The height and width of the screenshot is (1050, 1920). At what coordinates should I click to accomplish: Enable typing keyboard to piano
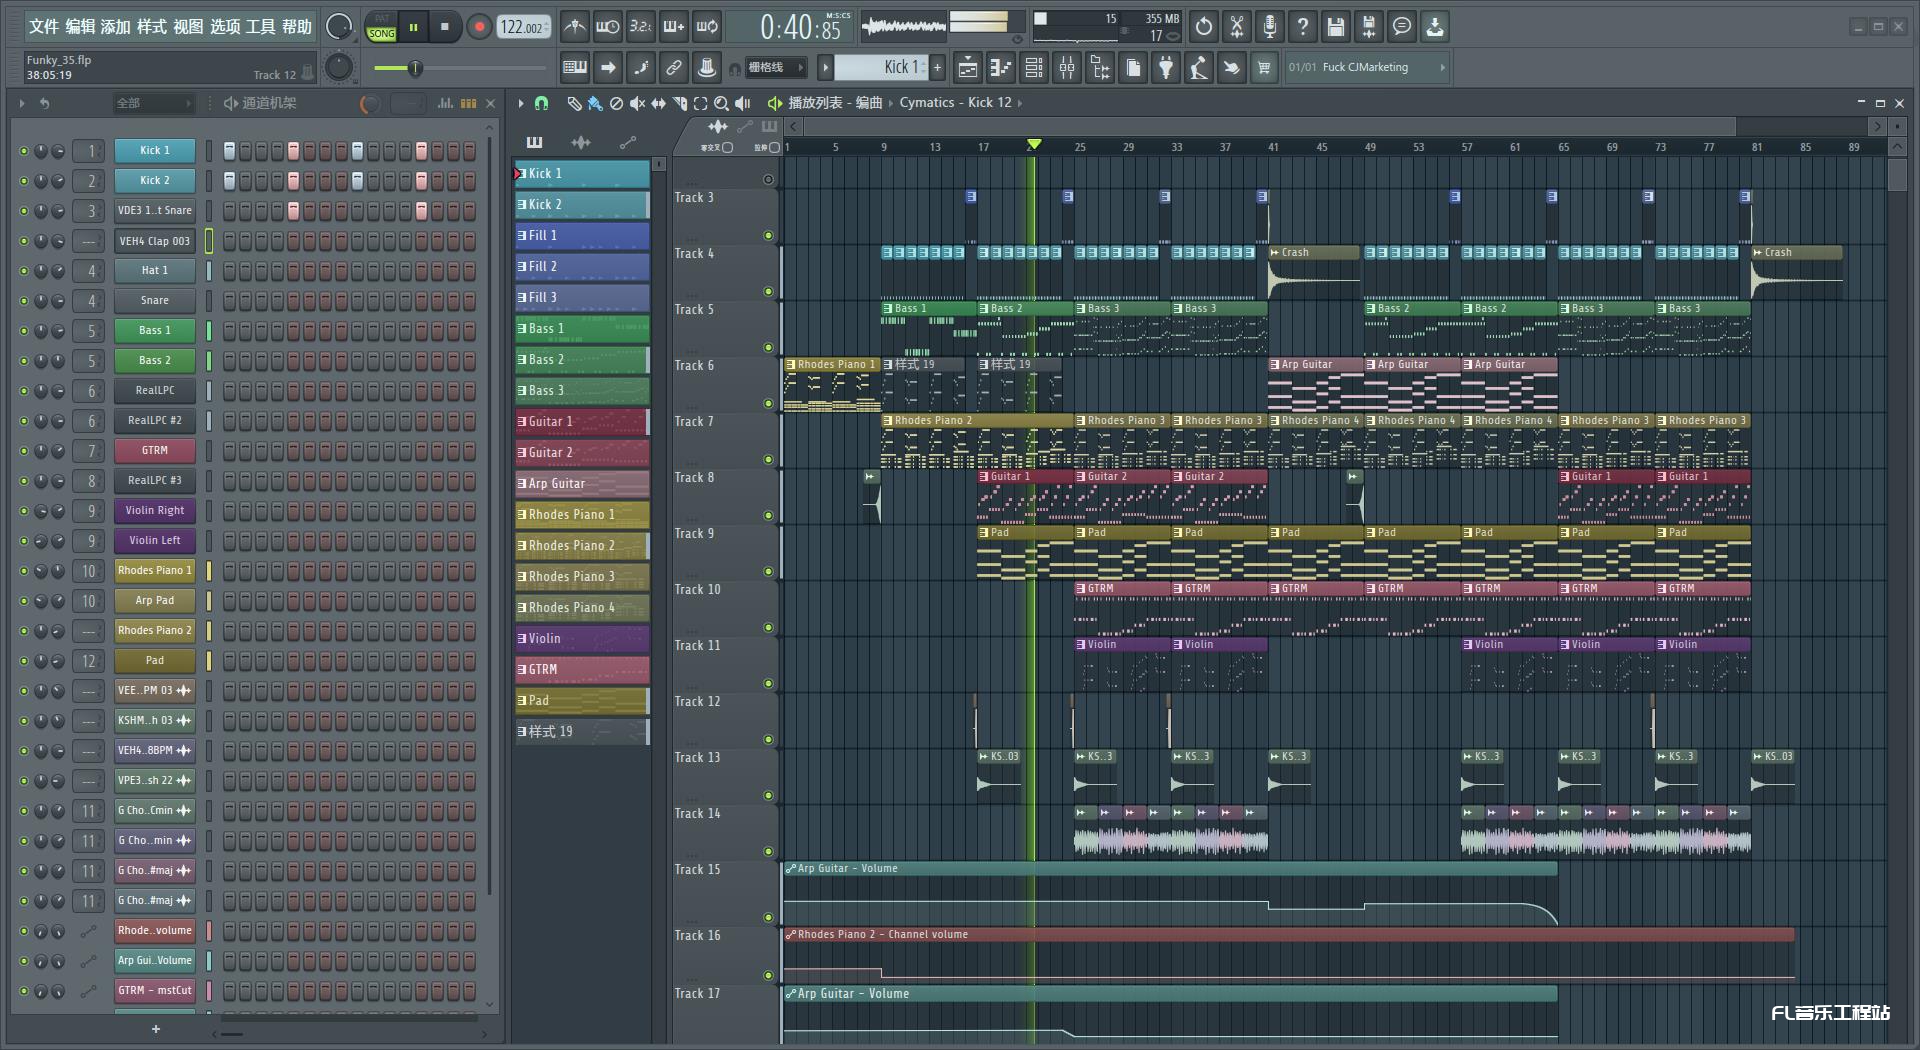575,68
